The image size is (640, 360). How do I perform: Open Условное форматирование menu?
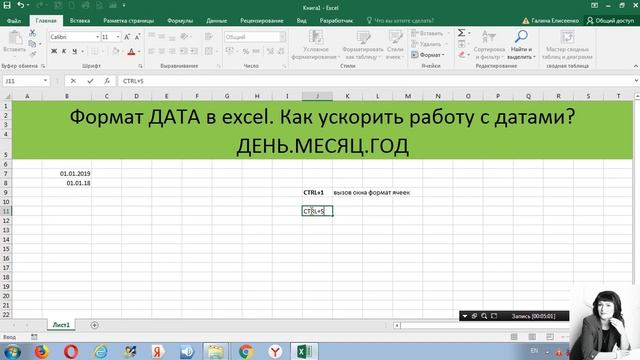click(315, 45)
